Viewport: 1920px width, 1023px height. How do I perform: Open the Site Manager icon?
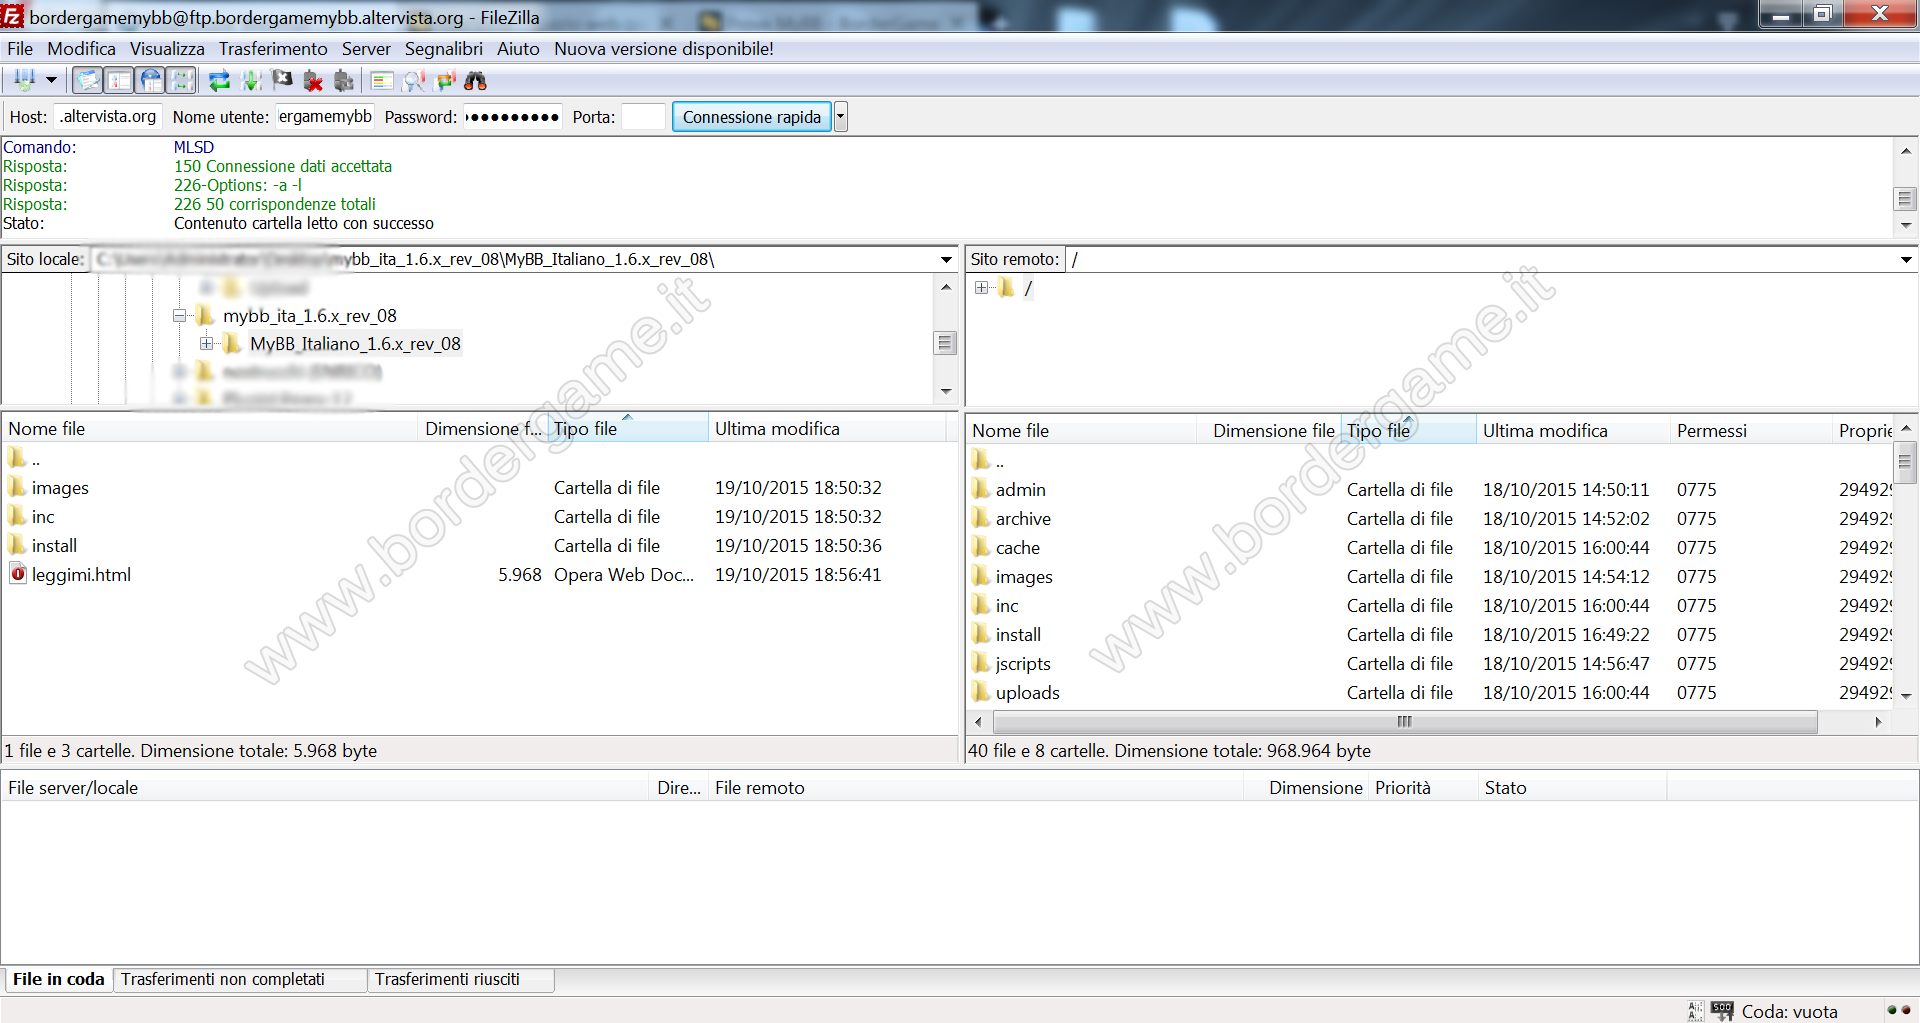pos(24,80)
